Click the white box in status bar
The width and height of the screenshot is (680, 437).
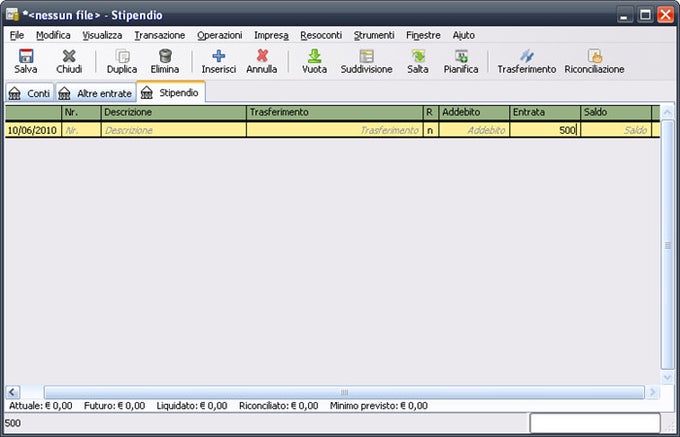[x=595, y=423]
